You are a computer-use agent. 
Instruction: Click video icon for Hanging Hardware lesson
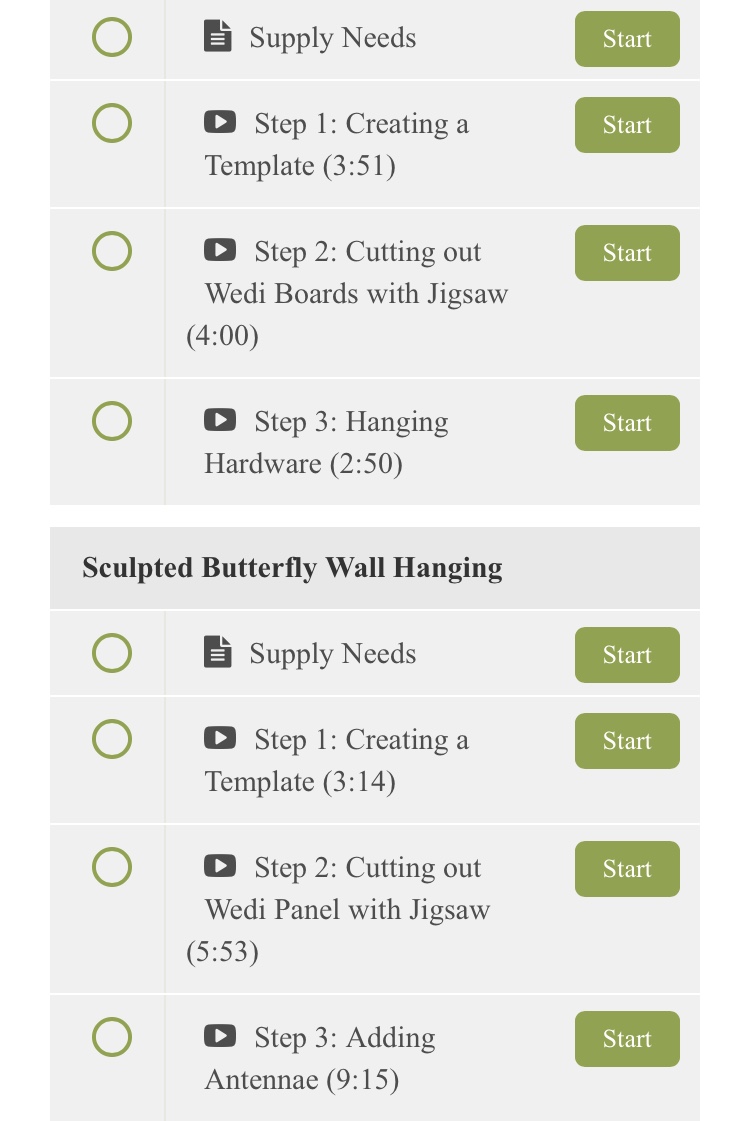(x=219, y=420)
